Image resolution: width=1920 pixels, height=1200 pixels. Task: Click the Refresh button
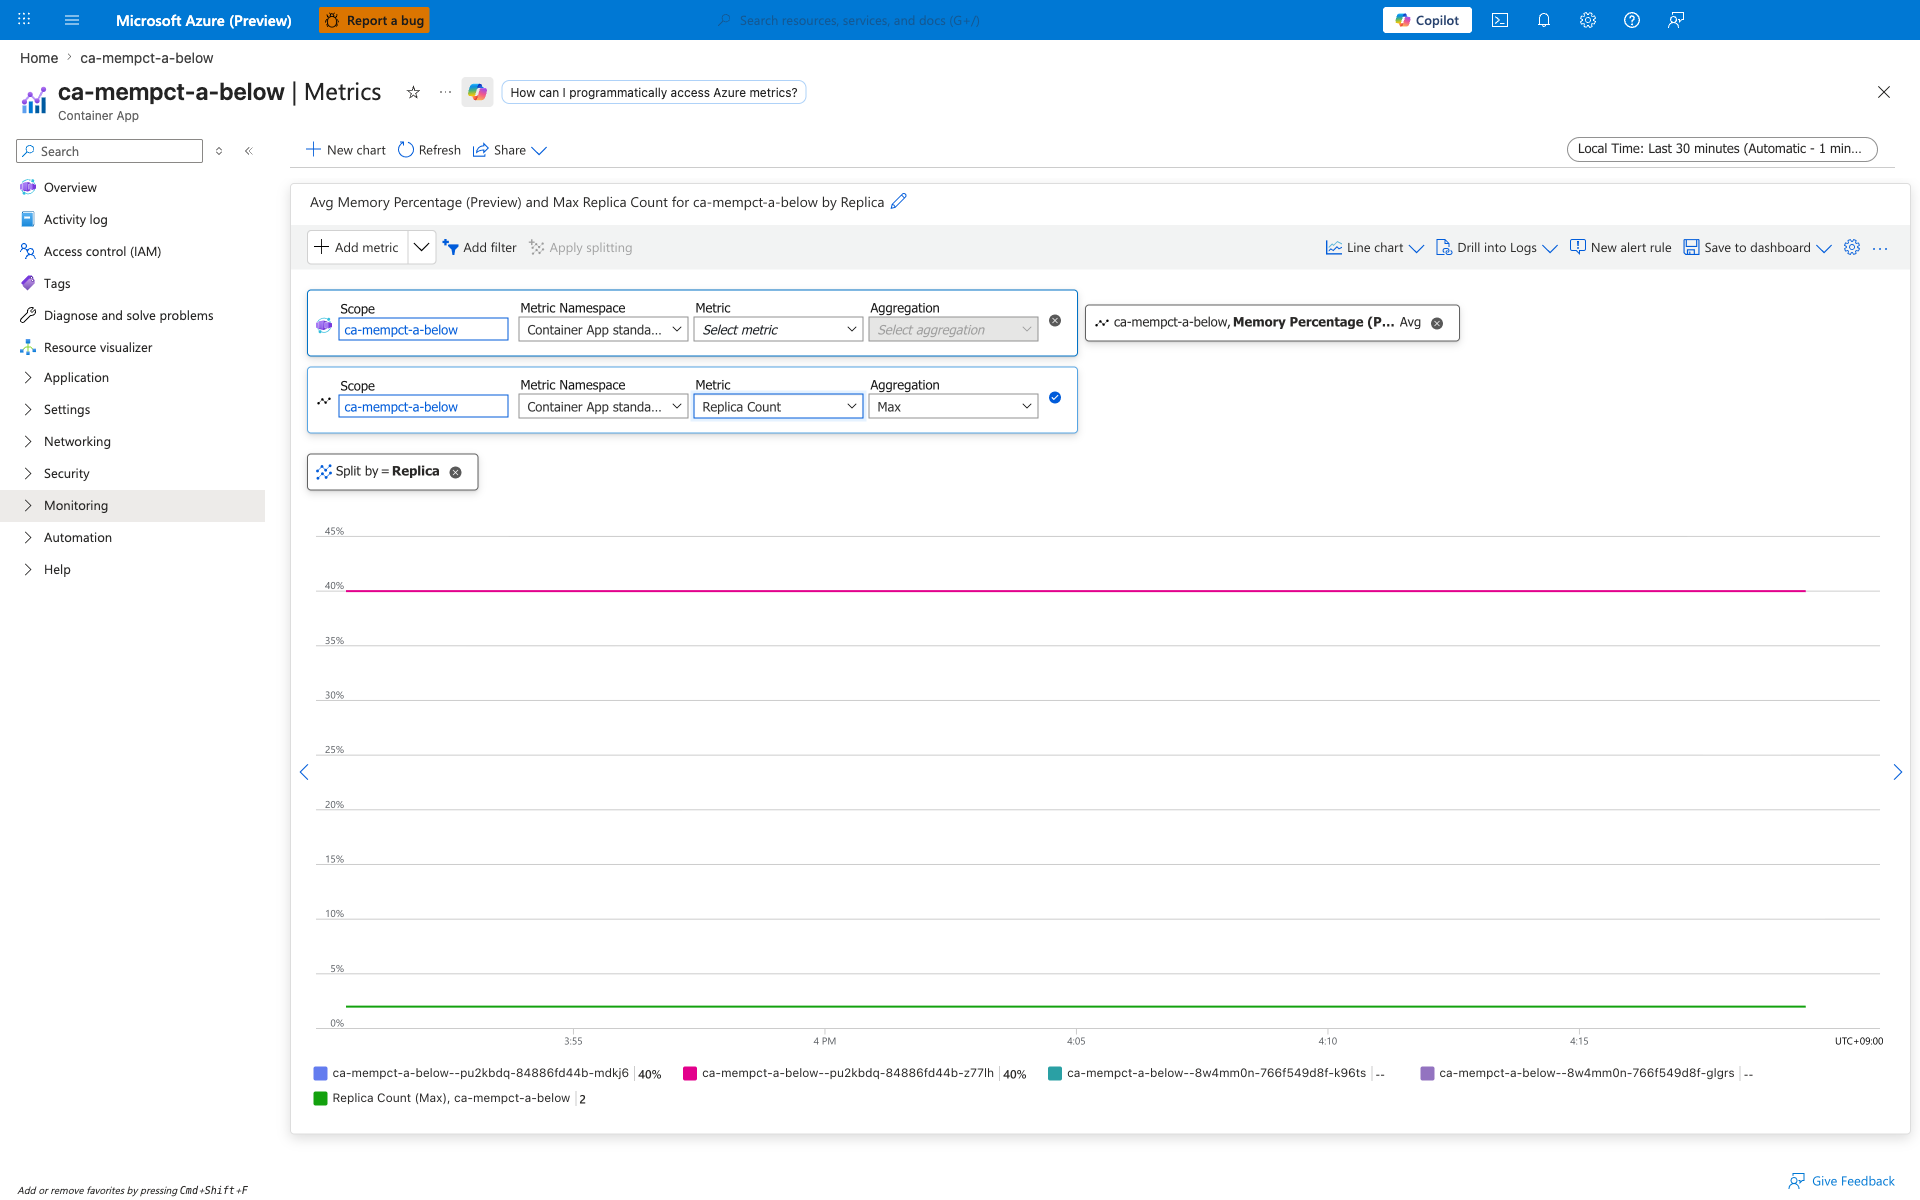coord(430,150)
